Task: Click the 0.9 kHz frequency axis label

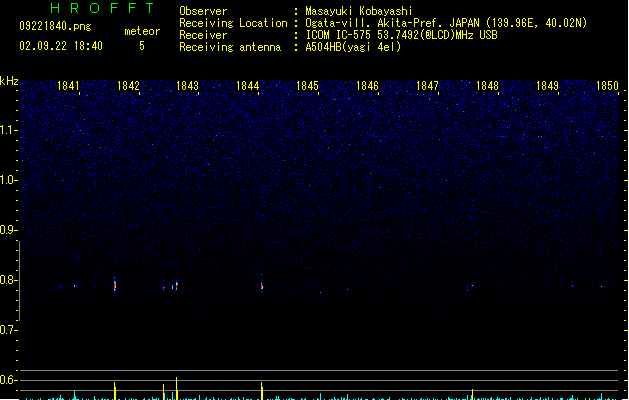Action: click(8, 230)
